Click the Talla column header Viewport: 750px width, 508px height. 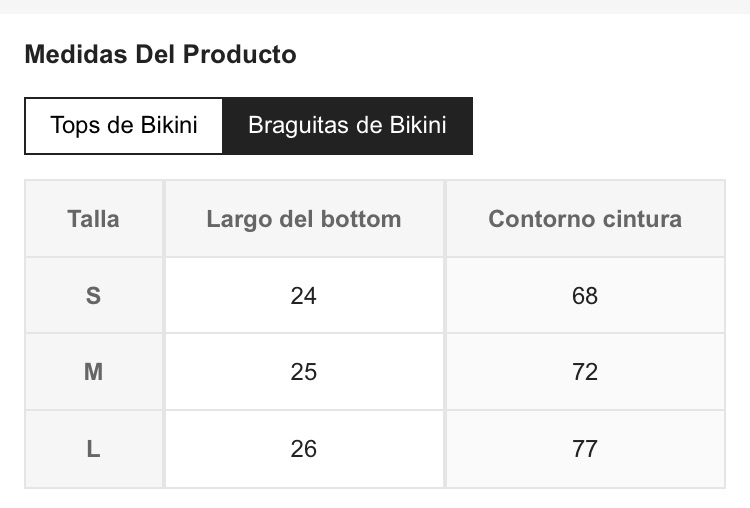click(x=94, y=219)
